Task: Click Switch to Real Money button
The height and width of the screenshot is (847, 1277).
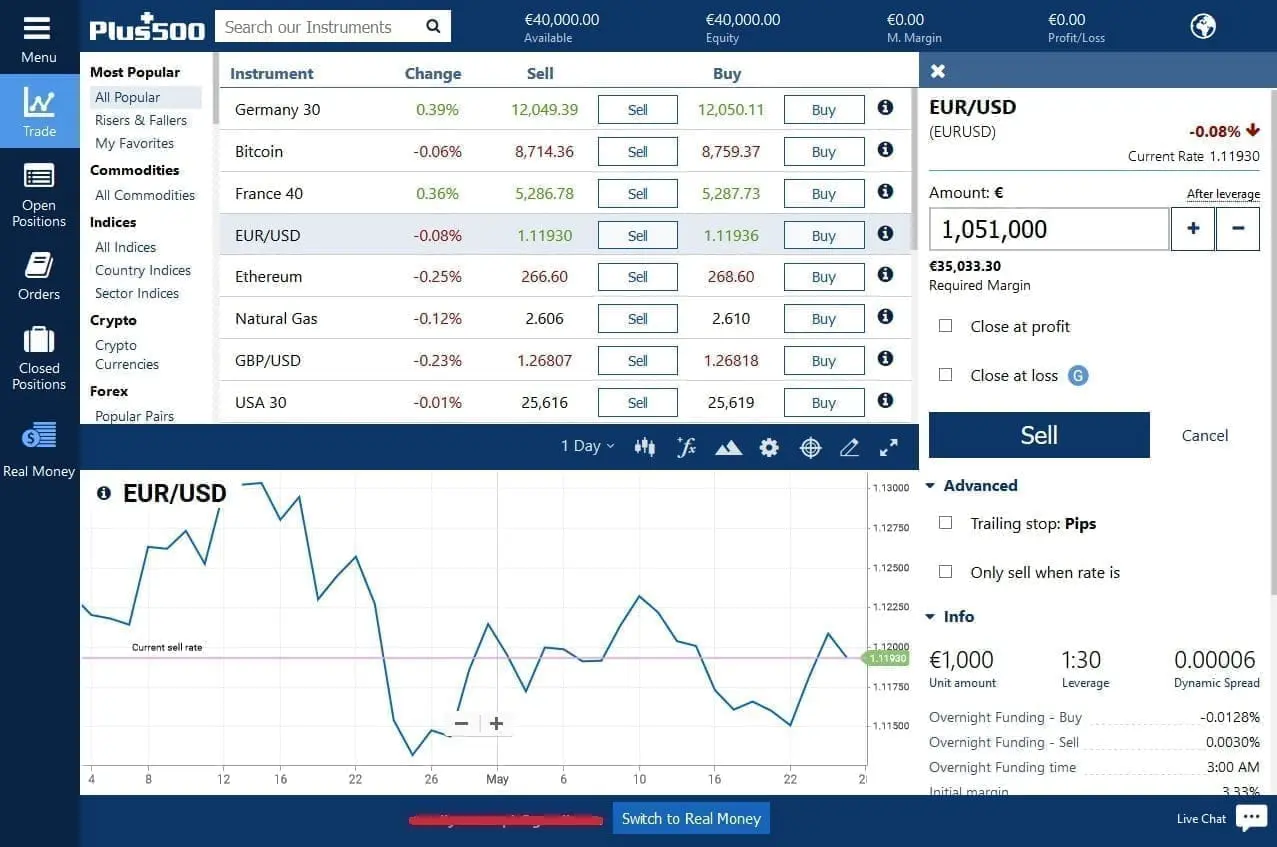Action: pos(691,818)
